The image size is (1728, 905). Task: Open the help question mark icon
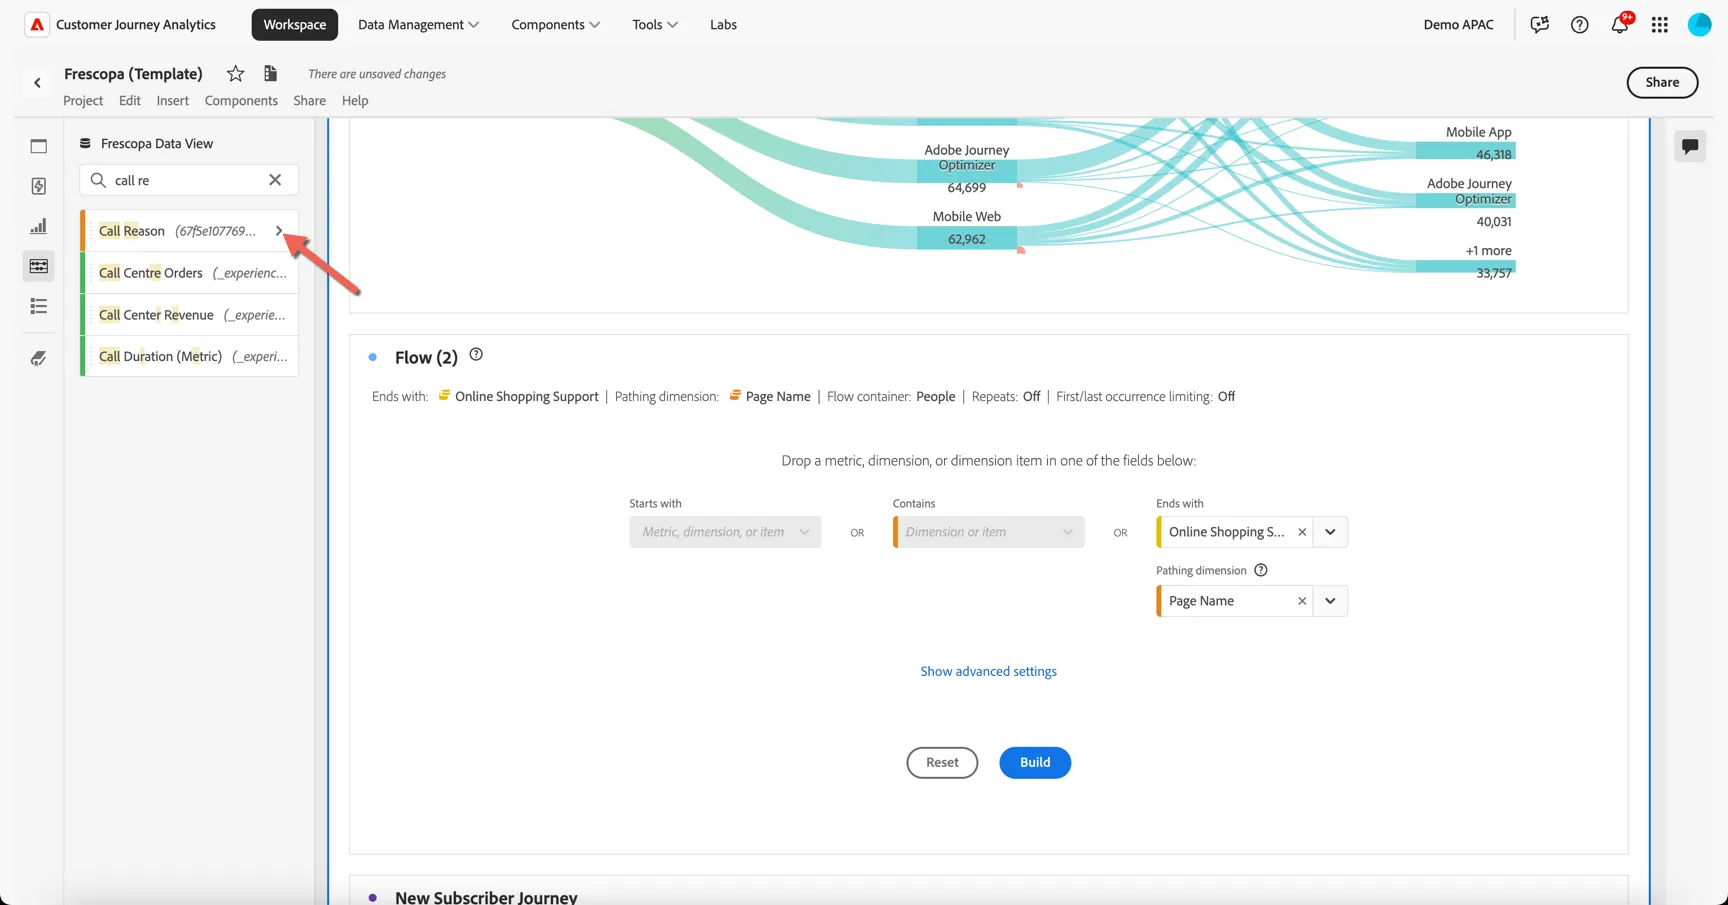click(1579, 25)
